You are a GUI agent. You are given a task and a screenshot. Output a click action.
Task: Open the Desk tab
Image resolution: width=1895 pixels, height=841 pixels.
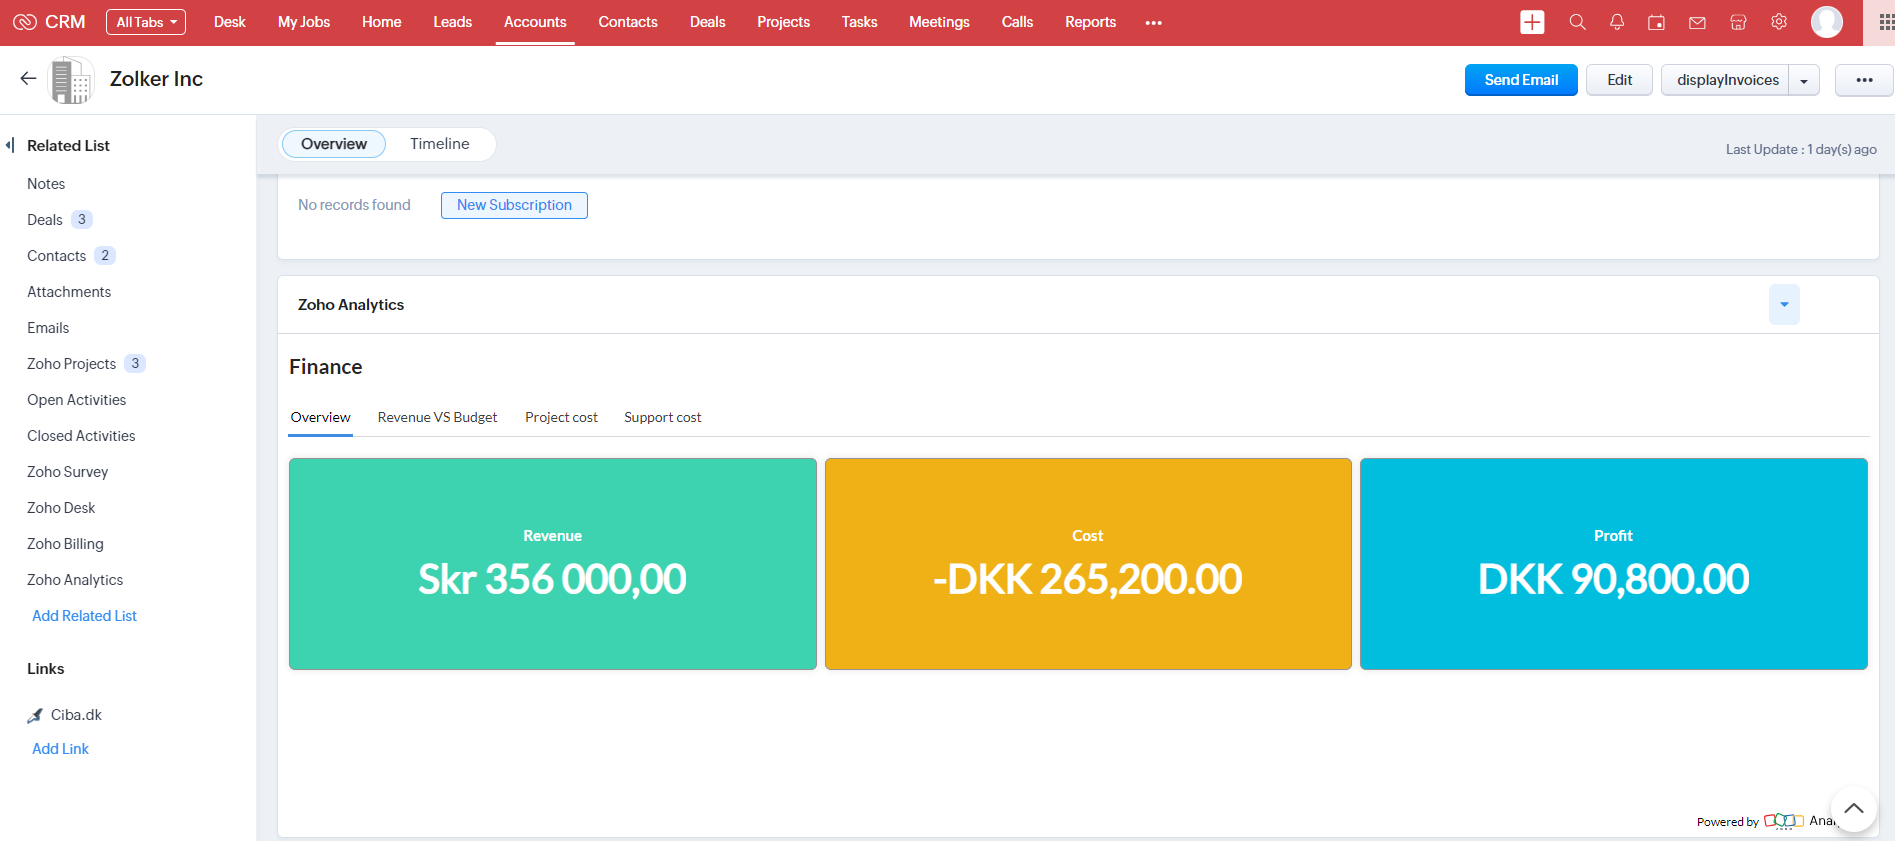[x=229, y=22]
